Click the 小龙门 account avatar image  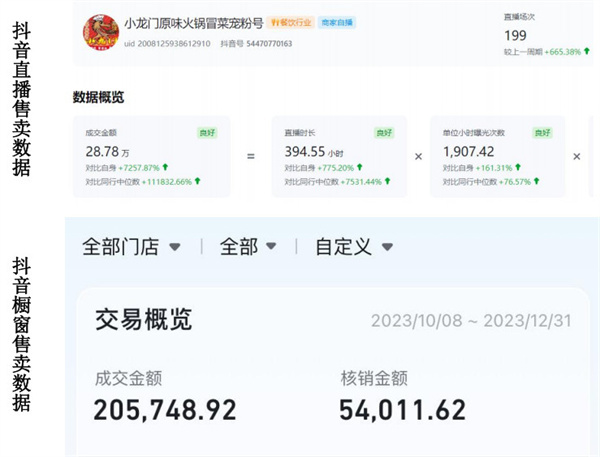tap(100, 32)
